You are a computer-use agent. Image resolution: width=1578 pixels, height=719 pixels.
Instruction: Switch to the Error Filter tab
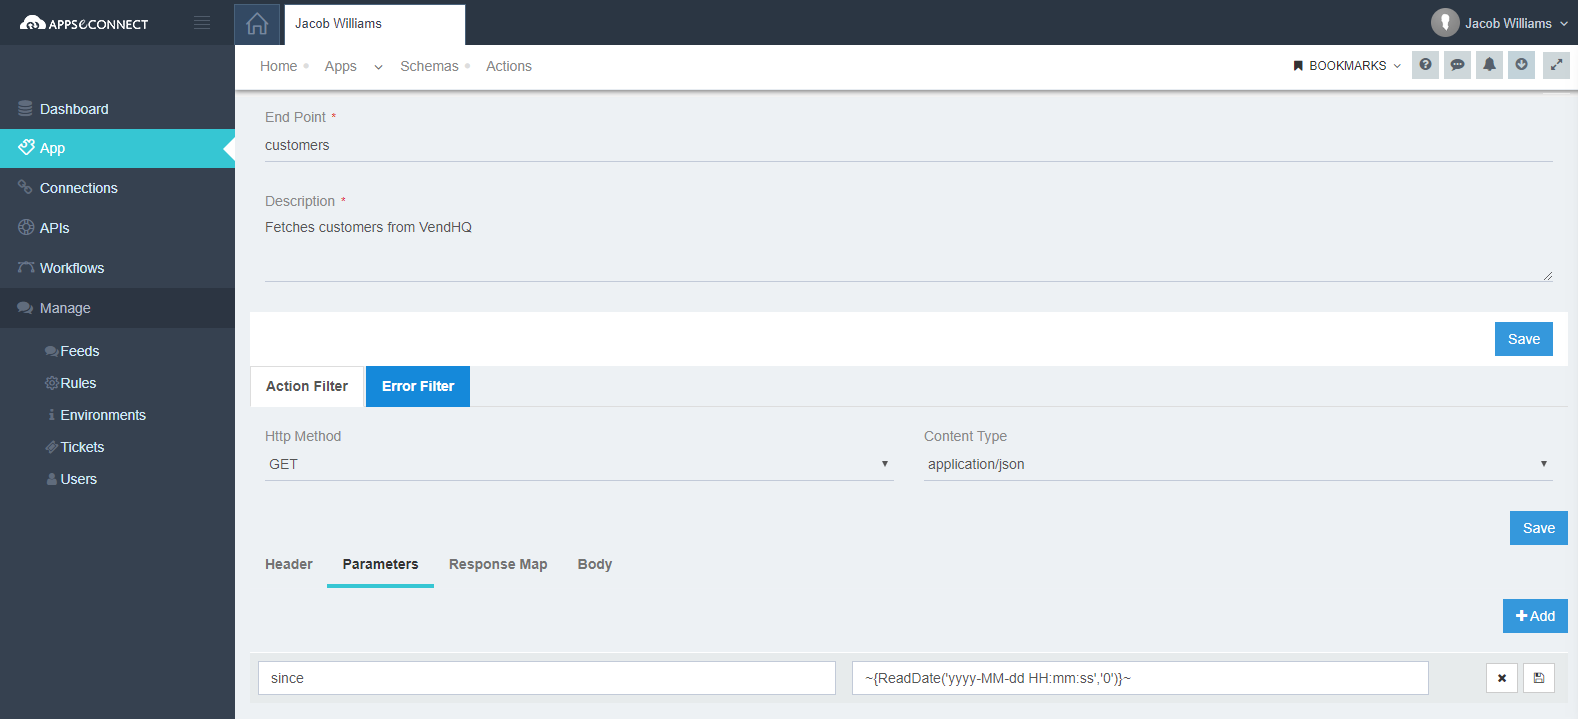click(x=418, y=386)
